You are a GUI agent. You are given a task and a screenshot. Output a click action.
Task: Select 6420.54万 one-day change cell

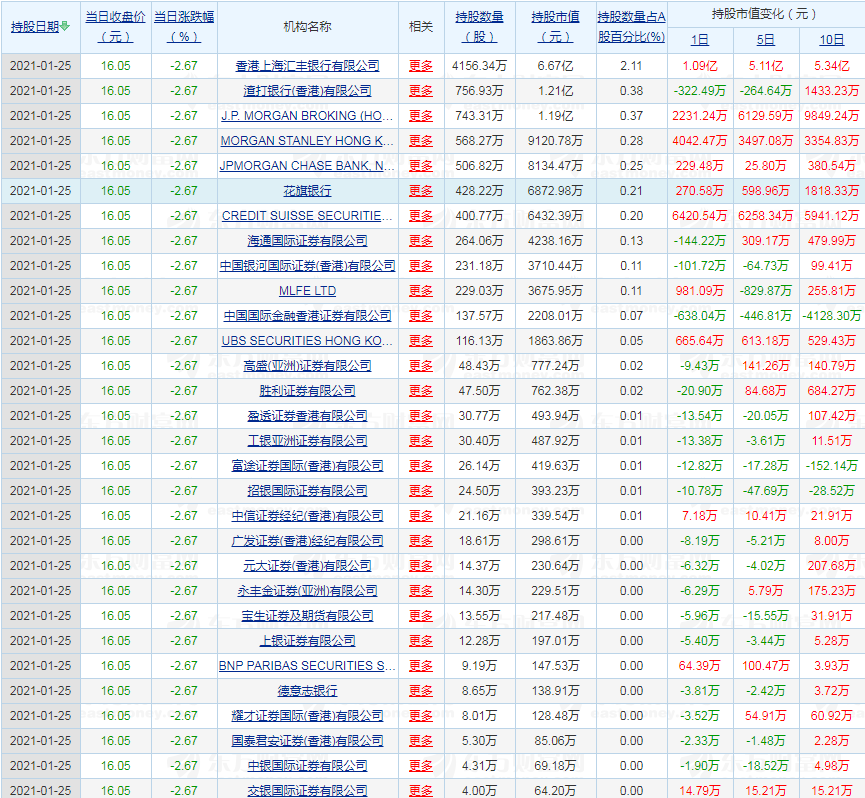(x=700, y=216)
